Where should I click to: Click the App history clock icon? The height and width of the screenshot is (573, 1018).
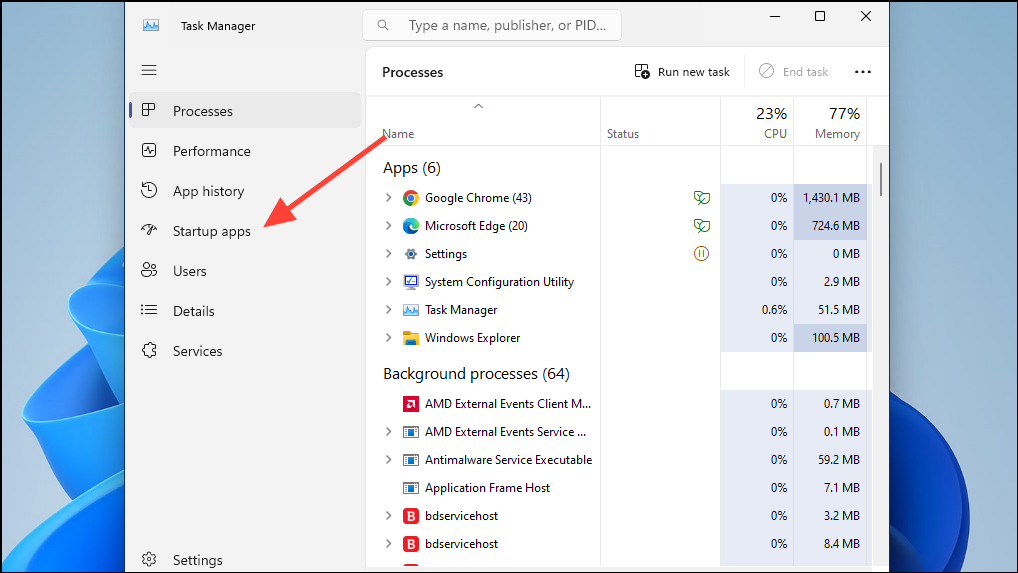149,190
